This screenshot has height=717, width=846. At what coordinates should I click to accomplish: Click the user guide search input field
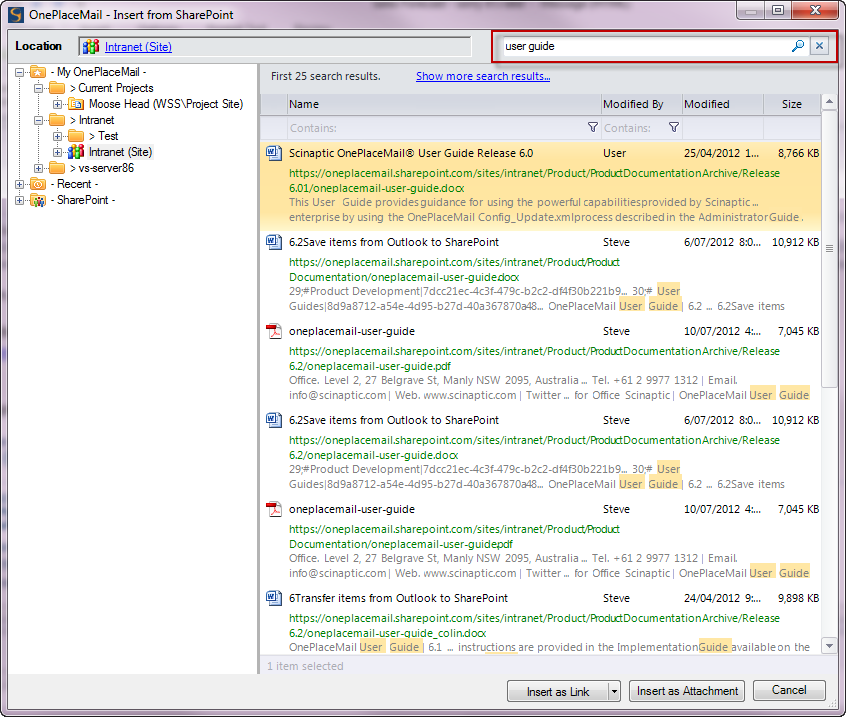point(640,46)
